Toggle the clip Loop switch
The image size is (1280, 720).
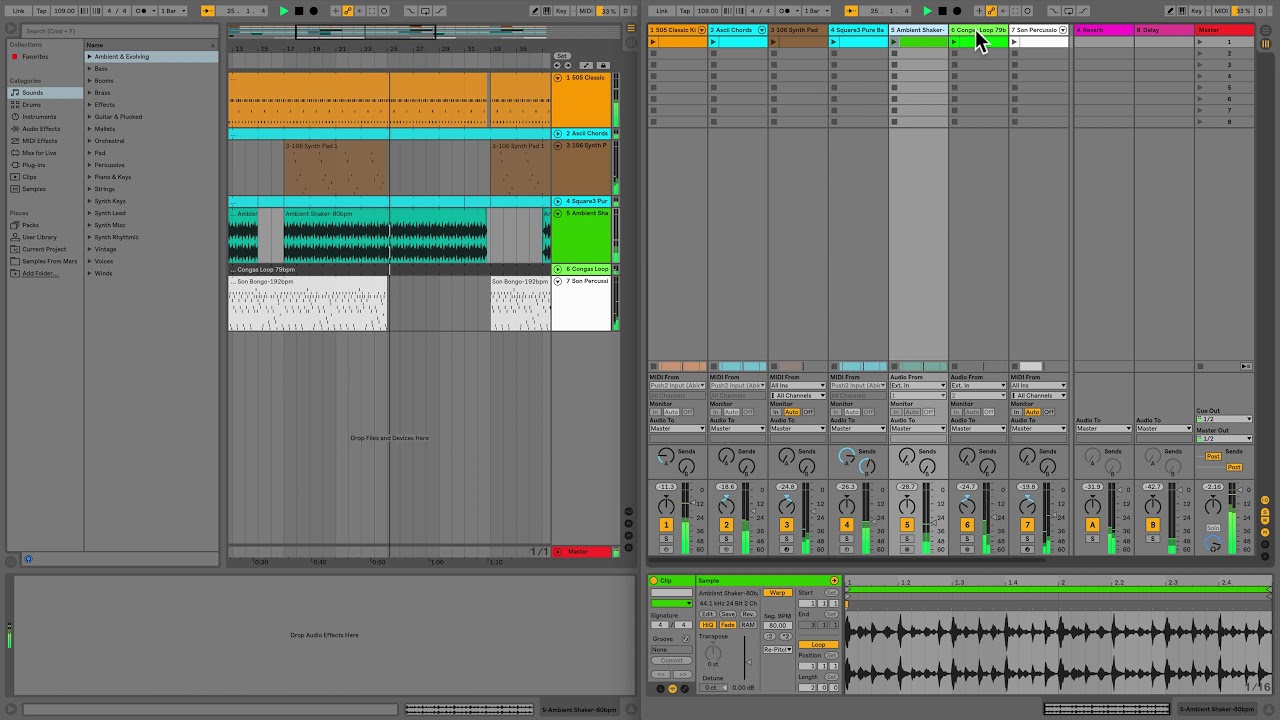tap(819, 645)
